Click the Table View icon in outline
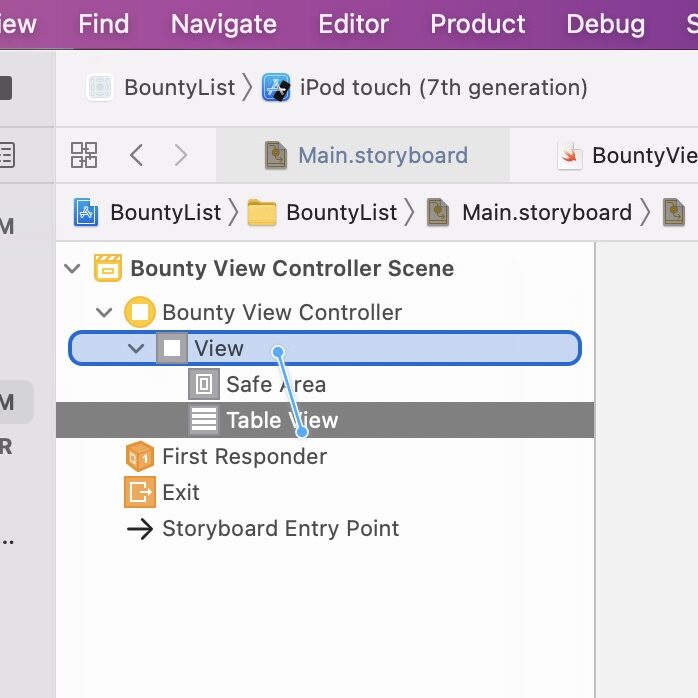The width and height of the screenshot is (698, 698). tap(204, 420)
